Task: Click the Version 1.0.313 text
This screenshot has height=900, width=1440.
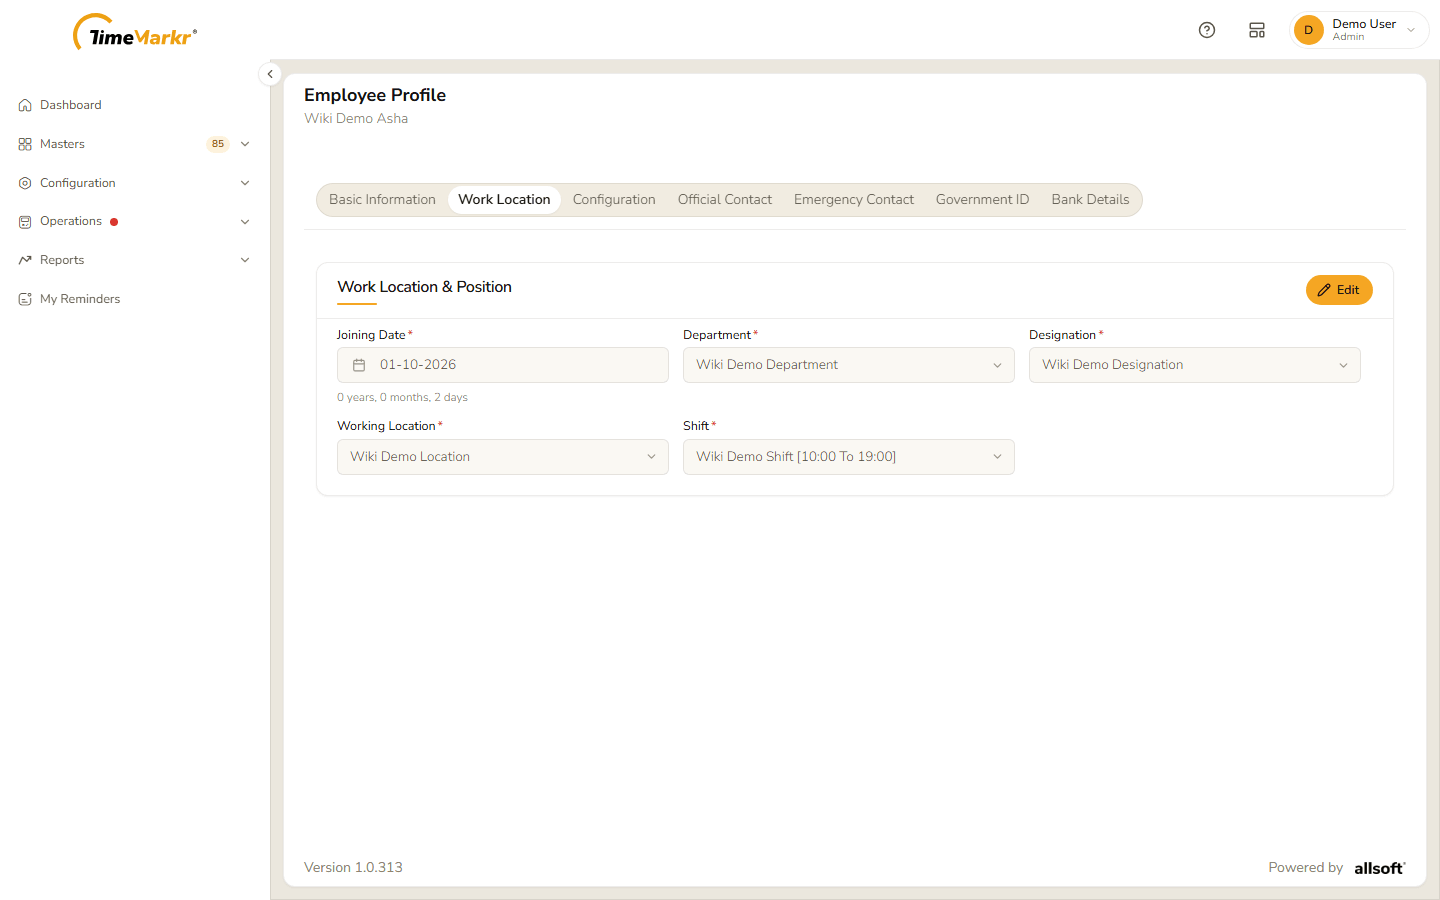Action: (353, 868)
